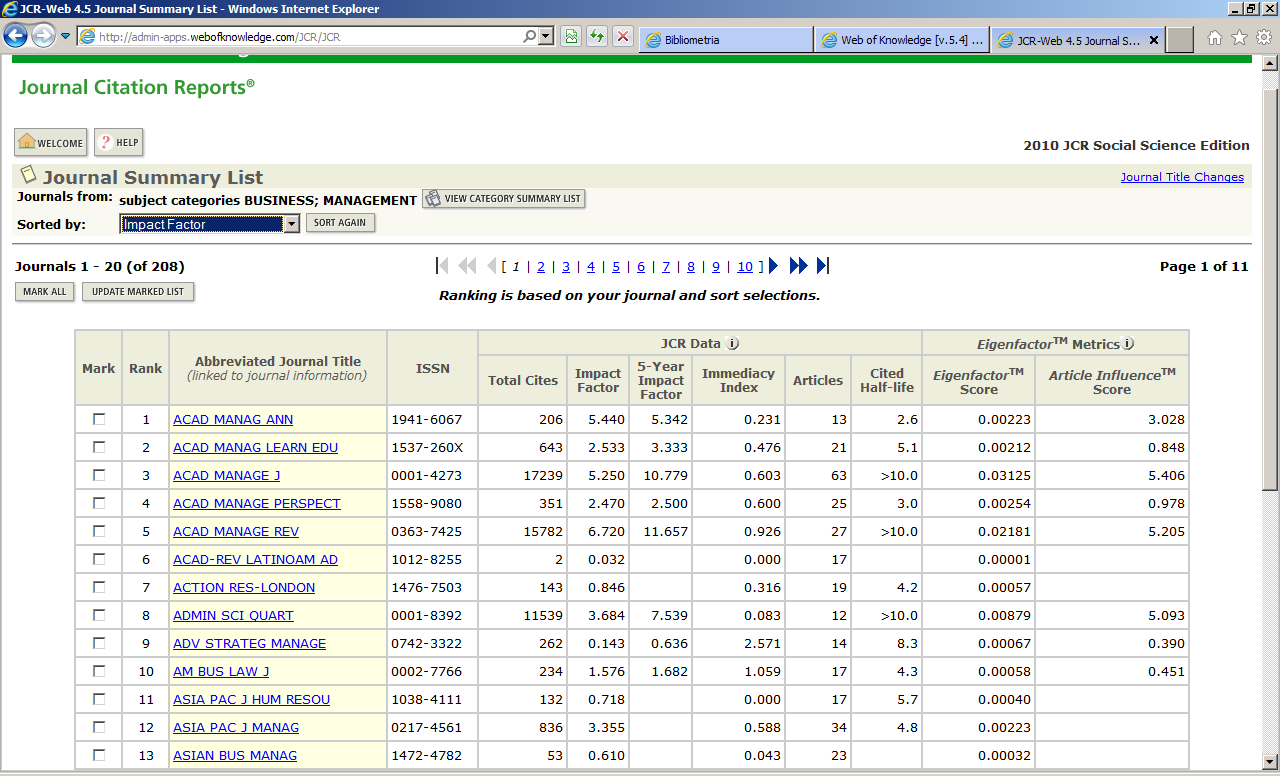The width and height of the screenshot is (1280, 776).
Task: Open AM BUS LAW J journal link
Action: tap(221, 672)
